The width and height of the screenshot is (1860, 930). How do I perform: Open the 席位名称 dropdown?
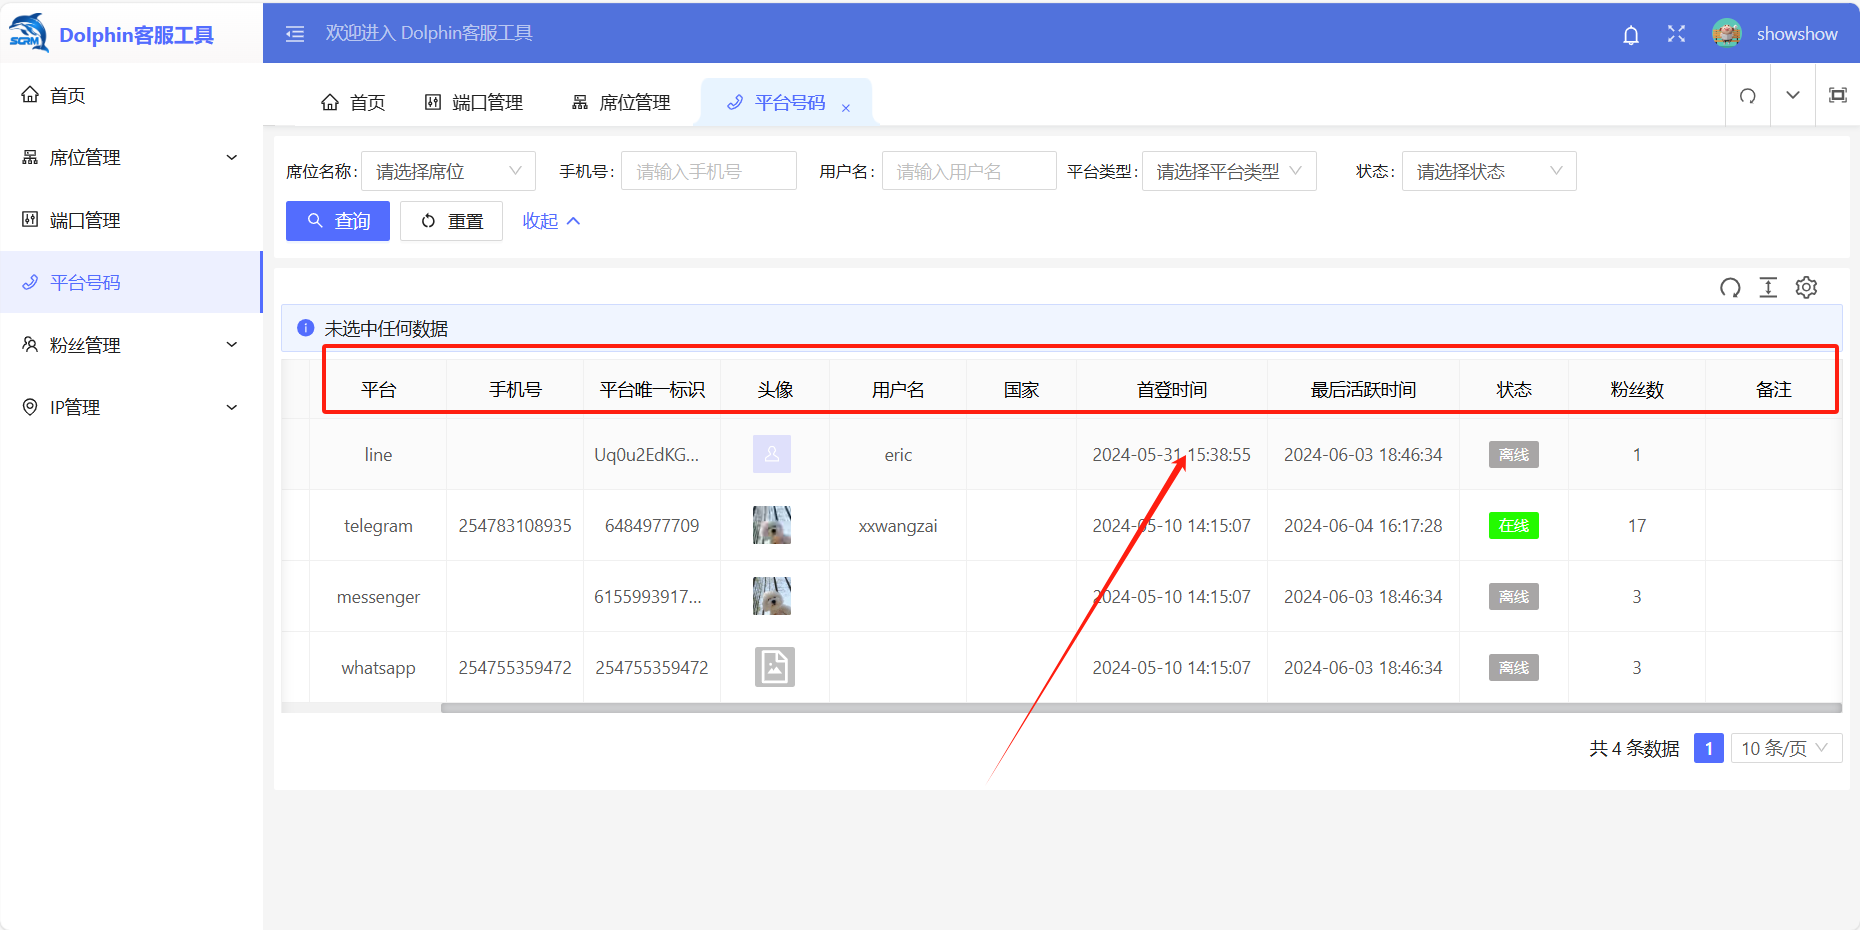tap(448, 172)
